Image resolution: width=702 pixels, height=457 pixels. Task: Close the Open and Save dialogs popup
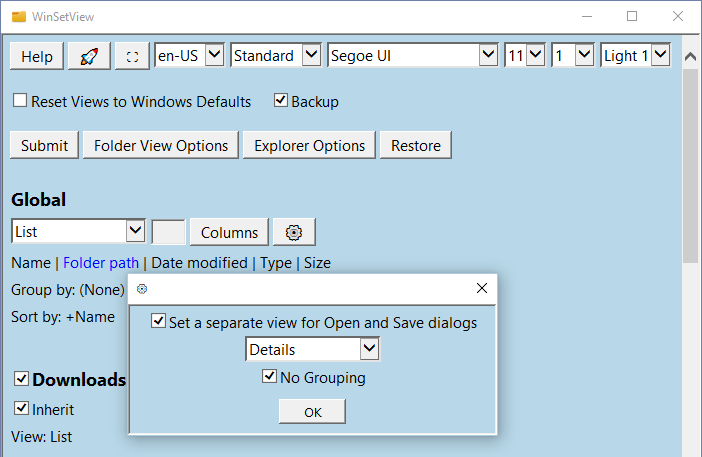(482, 288)
